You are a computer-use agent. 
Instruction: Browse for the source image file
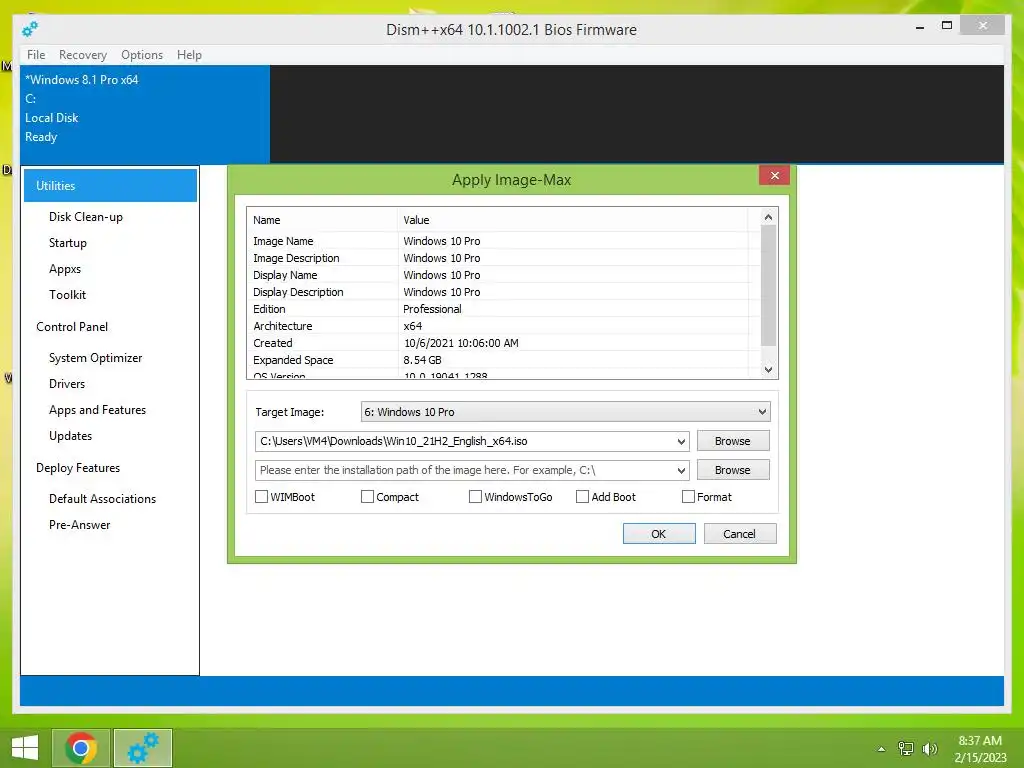pos(733,441)
